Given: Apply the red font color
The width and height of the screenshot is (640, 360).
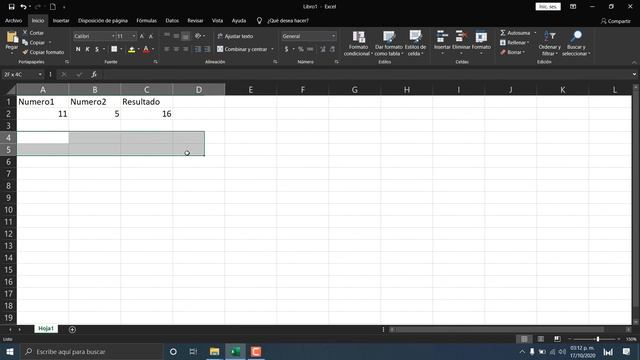Looking at the screenshot, I should coord(146,49).
